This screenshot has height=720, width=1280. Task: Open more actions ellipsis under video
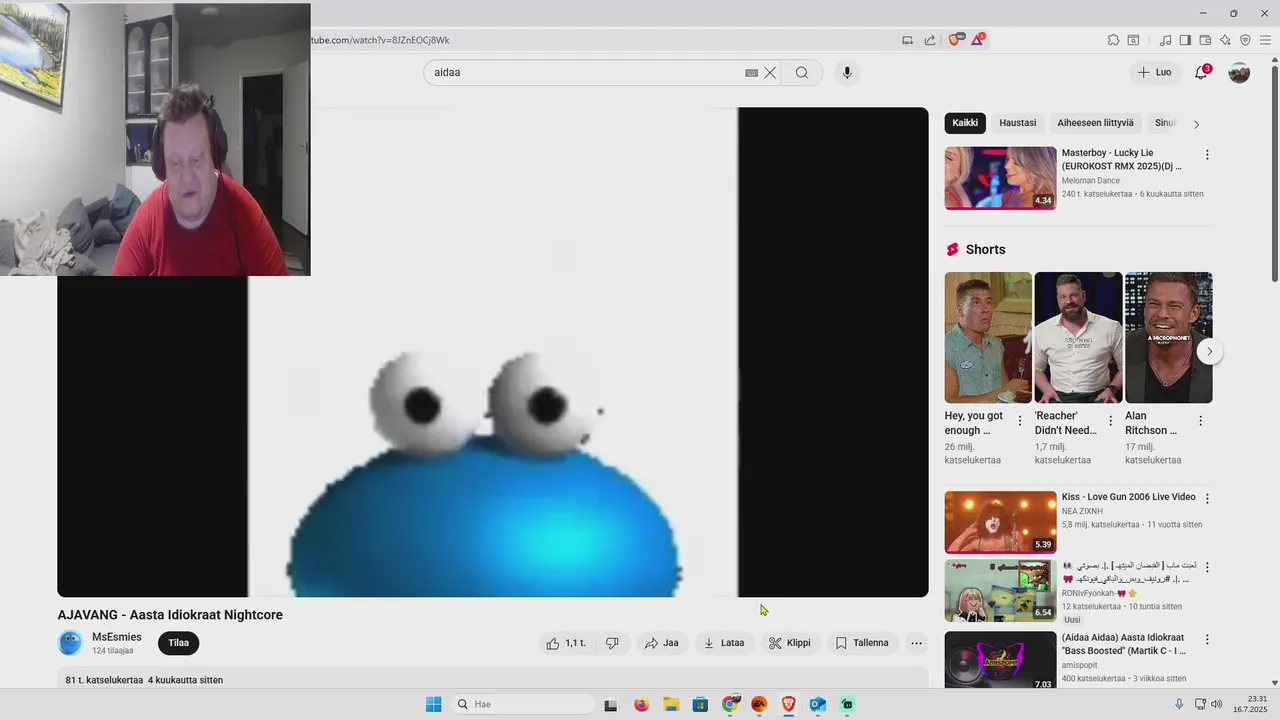pos(916,643)
